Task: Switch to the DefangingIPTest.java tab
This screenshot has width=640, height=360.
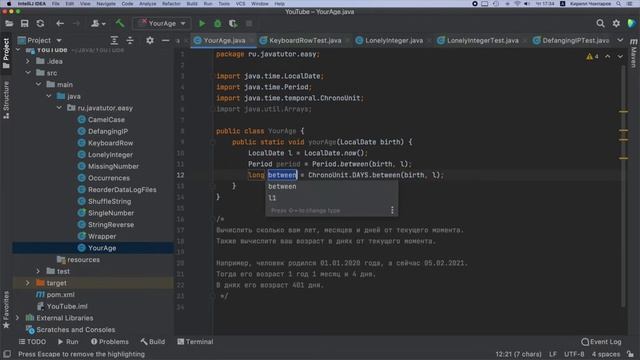Action: pyautogui.click(x=571, y=40)
